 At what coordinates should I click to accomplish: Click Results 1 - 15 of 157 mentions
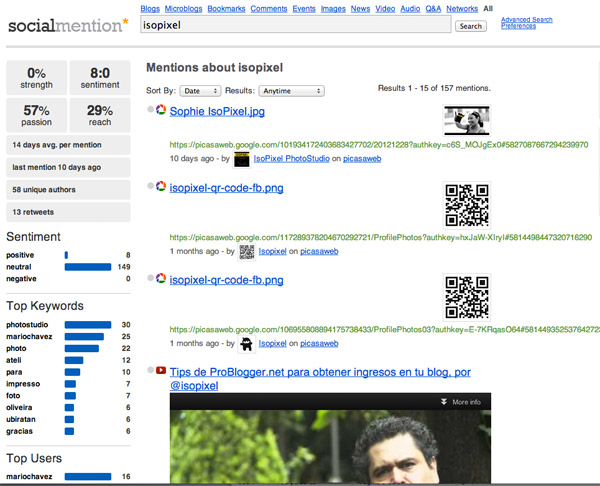(x=434, y=88)
